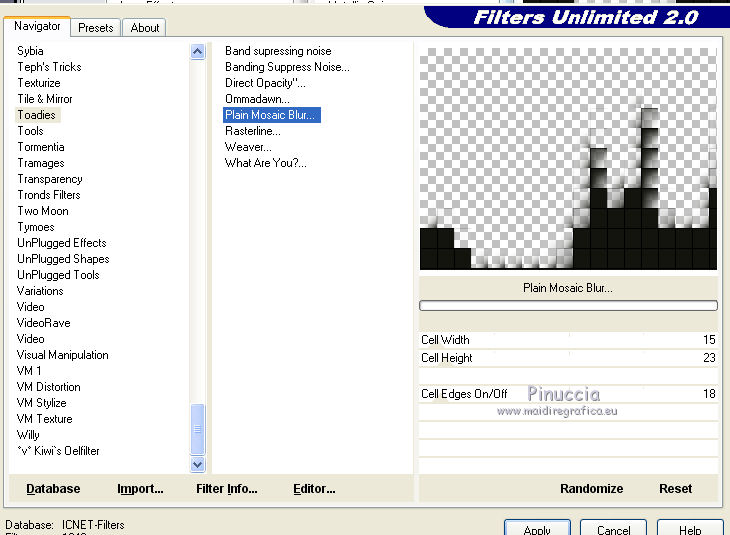Screen dimensions: 730x535
Task: Select the Two Moon category
Action: click(x=43, y=211)
